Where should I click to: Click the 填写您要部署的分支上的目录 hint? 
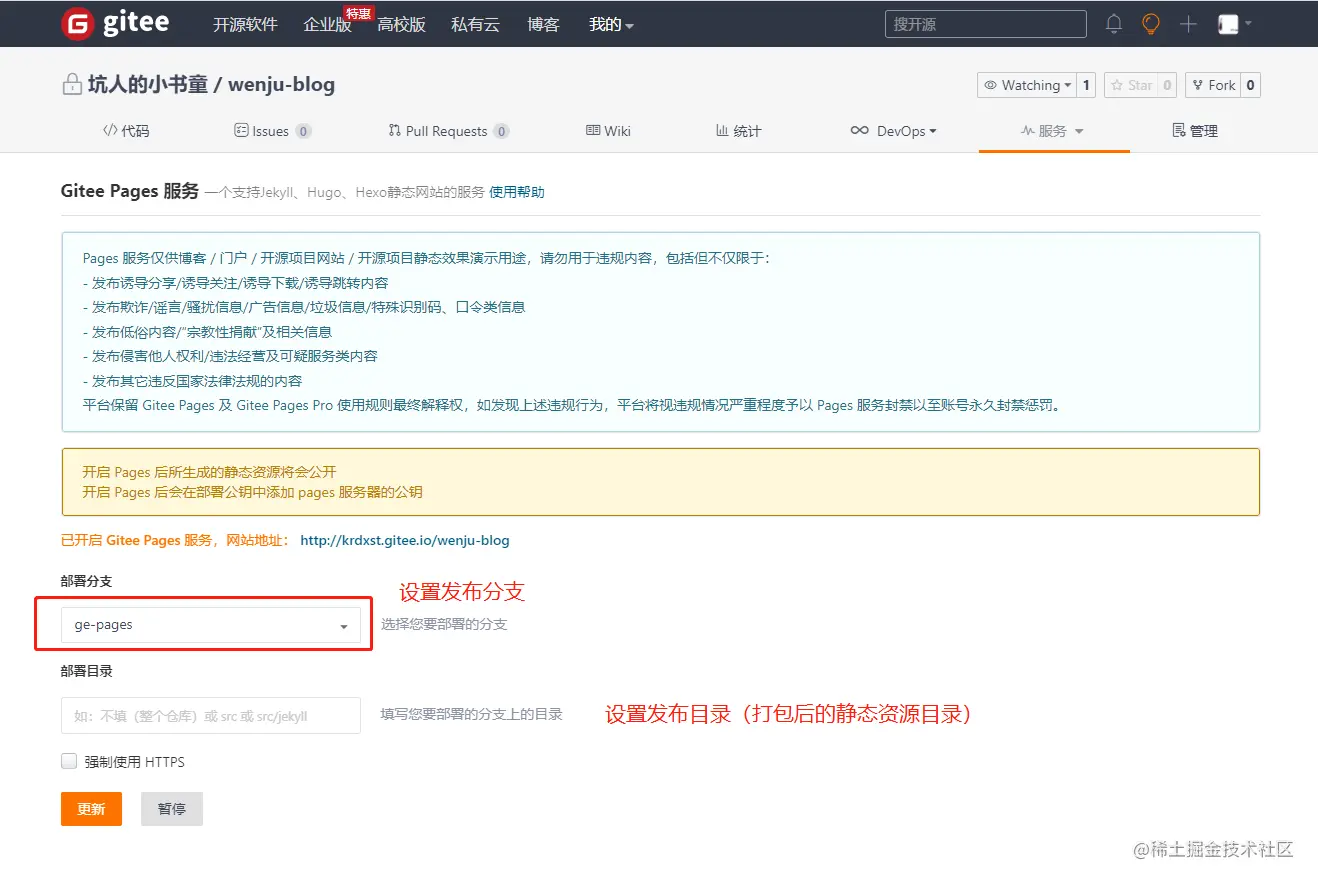[472, 714]
